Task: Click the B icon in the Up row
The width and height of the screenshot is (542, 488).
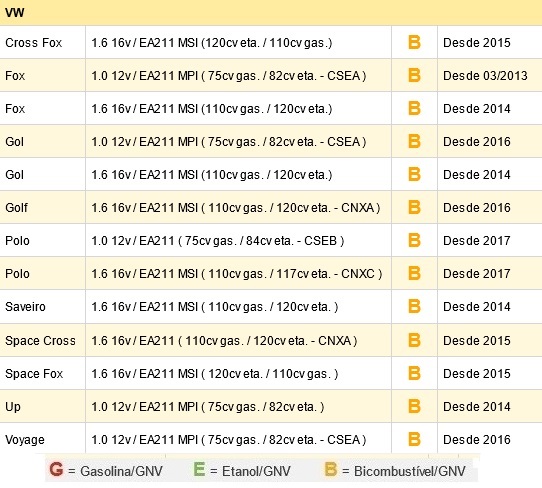Action: coord(414,406)
